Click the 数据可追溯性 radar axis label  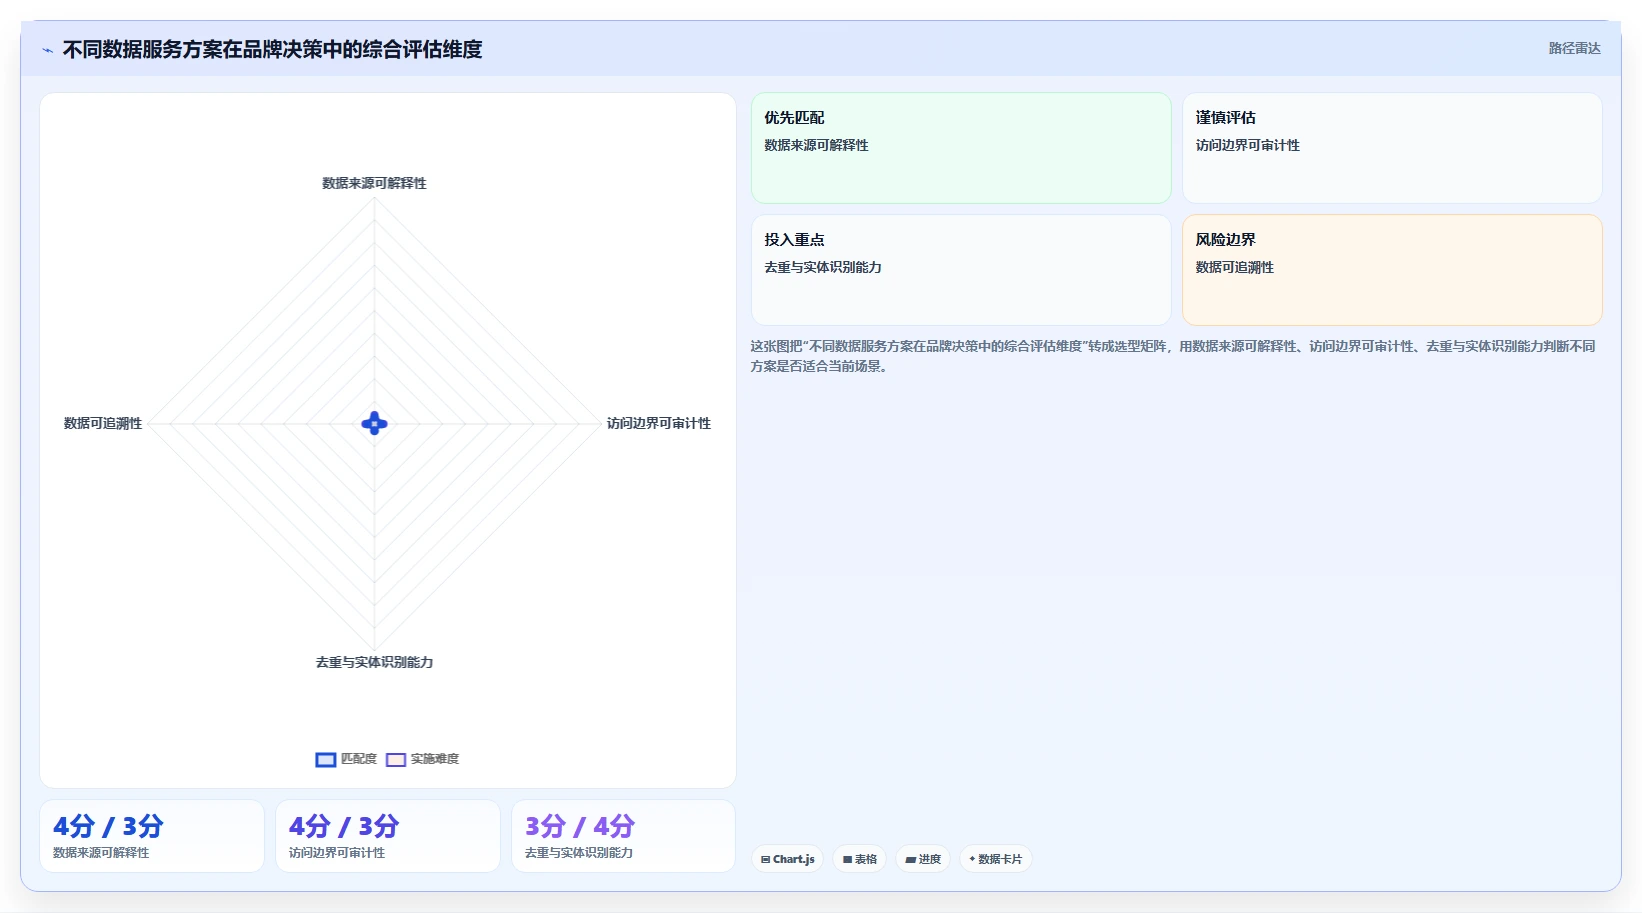click(x=103, y=423)
